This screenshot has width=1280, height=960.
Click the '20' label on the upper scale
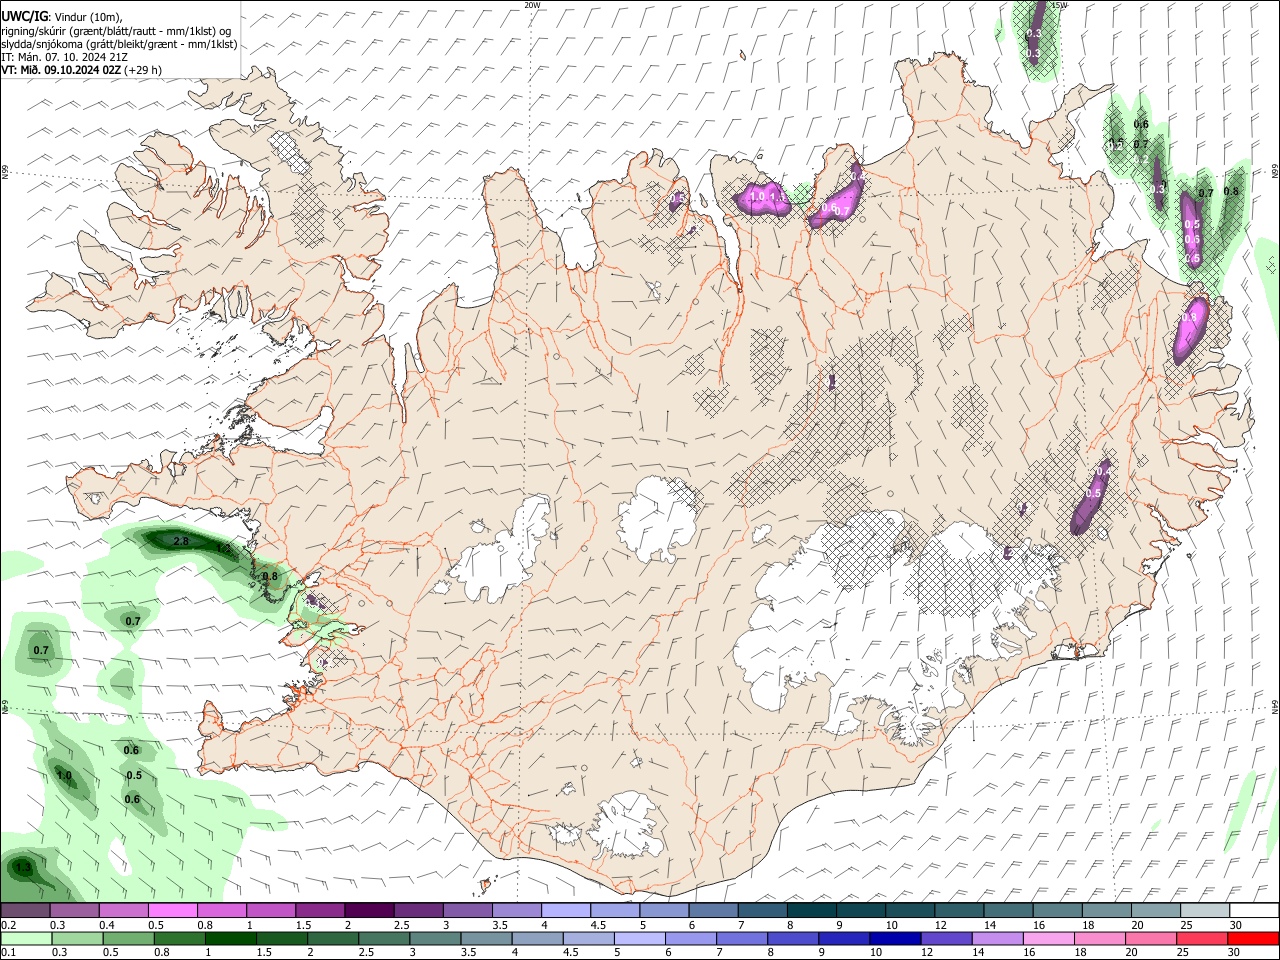pos(1138,925)
